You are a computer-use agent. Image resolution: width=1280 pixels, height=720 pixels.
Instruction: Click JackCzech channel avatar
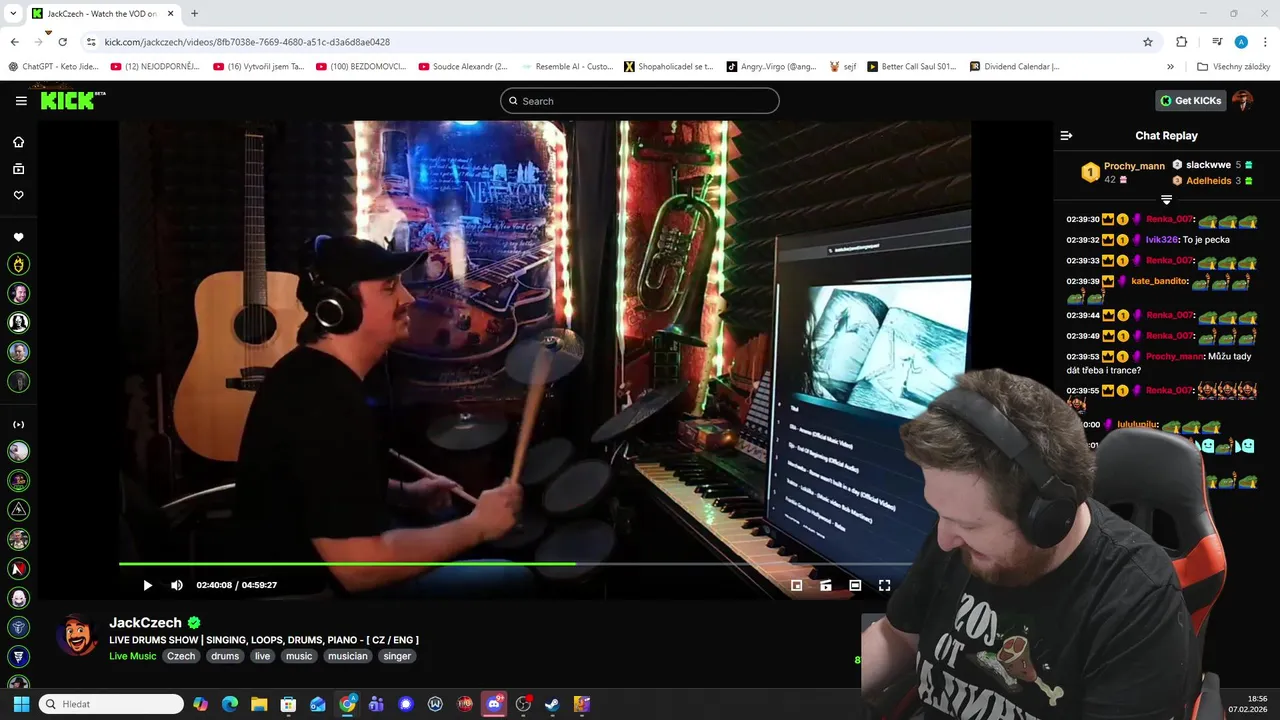tap(77, 634)
